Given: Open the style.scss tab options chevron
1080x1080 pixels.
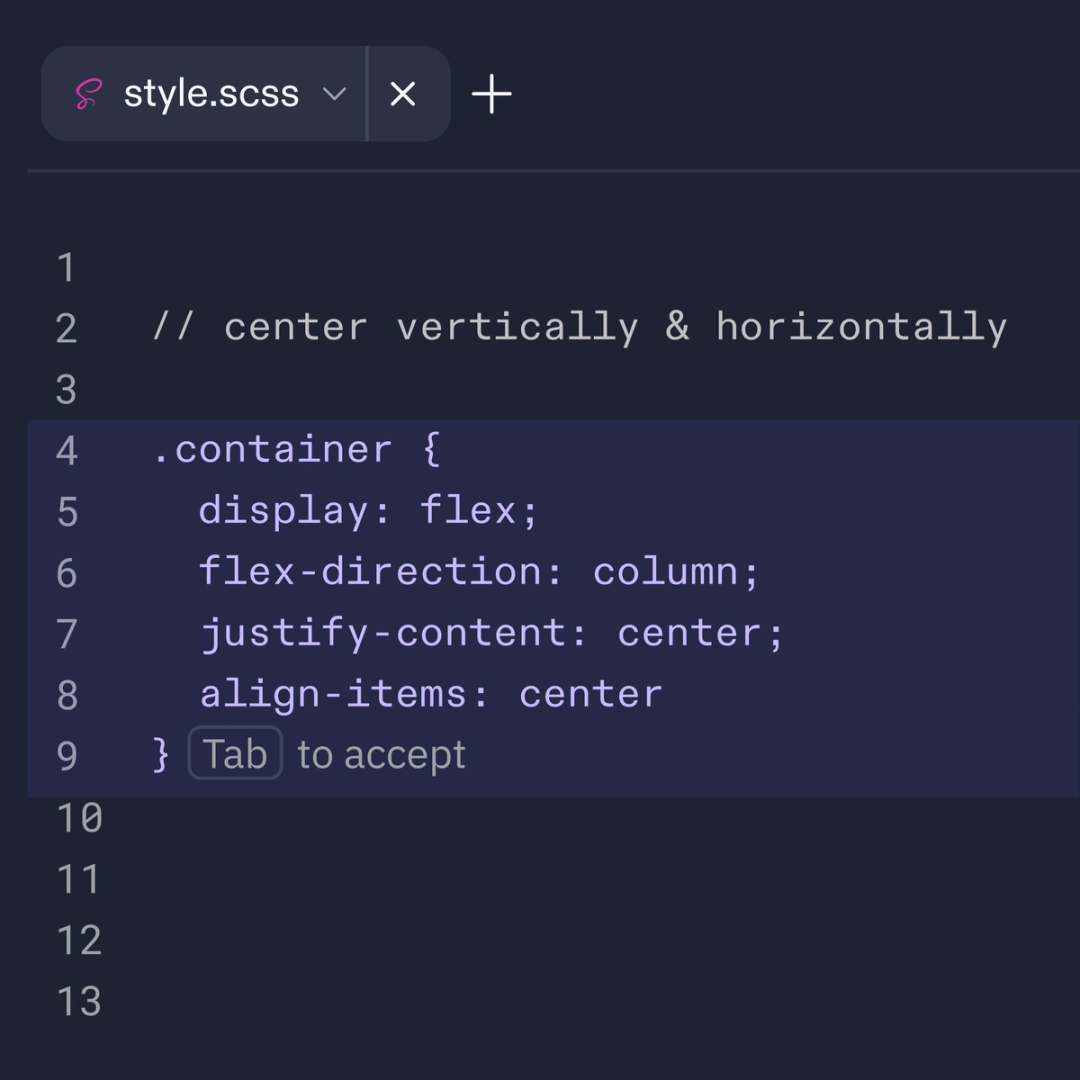Looking at the screenshot, I should coord(336,95).
